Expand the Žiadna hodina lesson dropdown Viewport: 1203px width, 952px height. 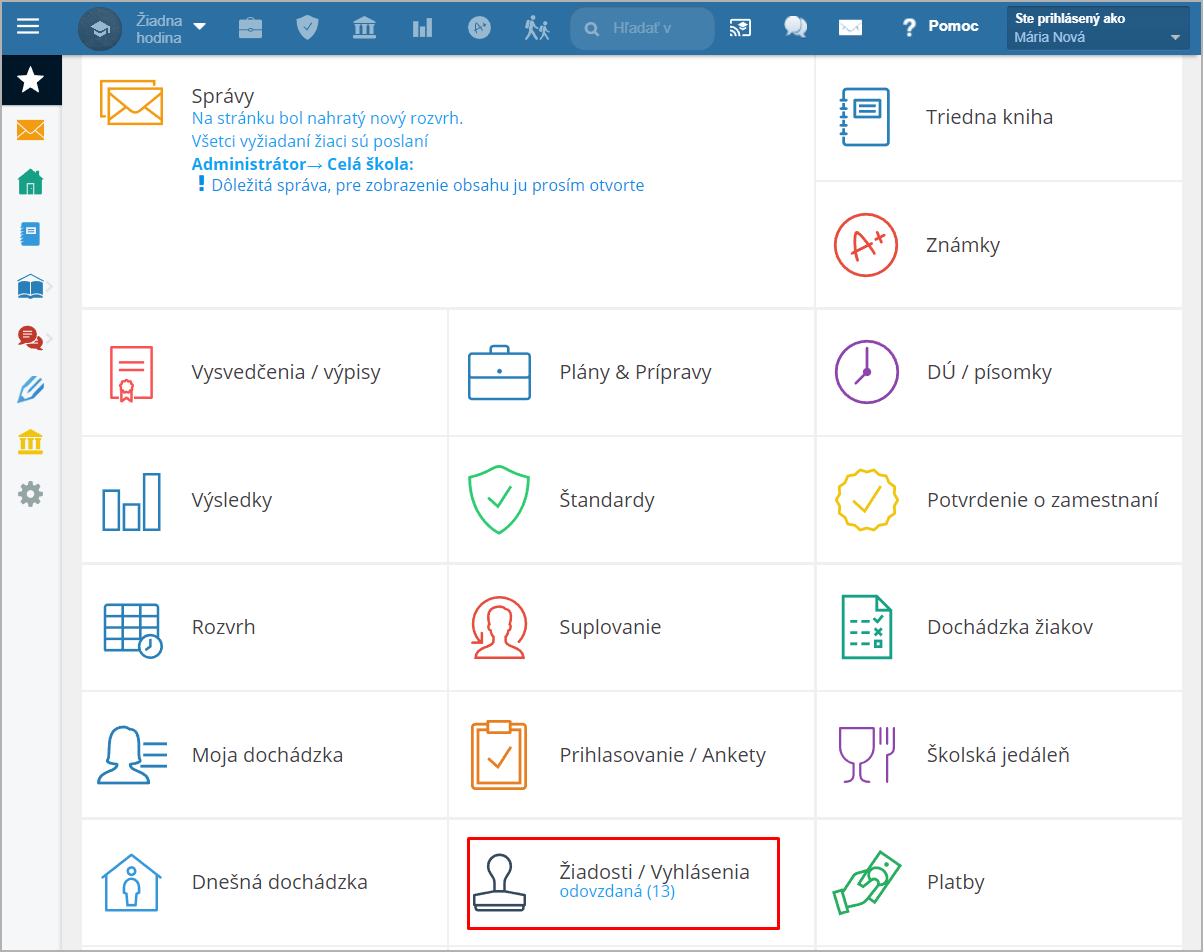(171, 28)
